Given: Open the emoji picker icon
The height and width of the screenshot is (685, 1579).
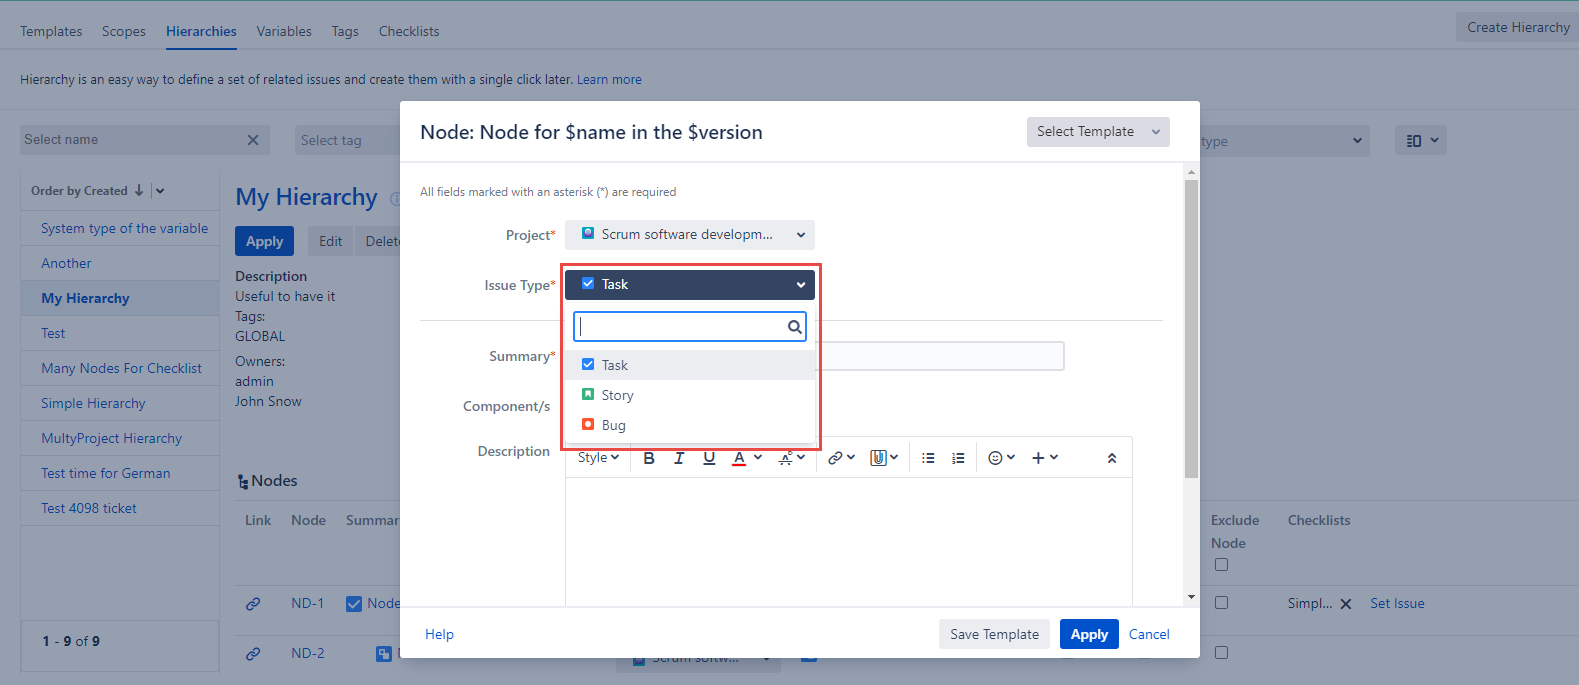Looking at the screenshot, I should point(995,458).
